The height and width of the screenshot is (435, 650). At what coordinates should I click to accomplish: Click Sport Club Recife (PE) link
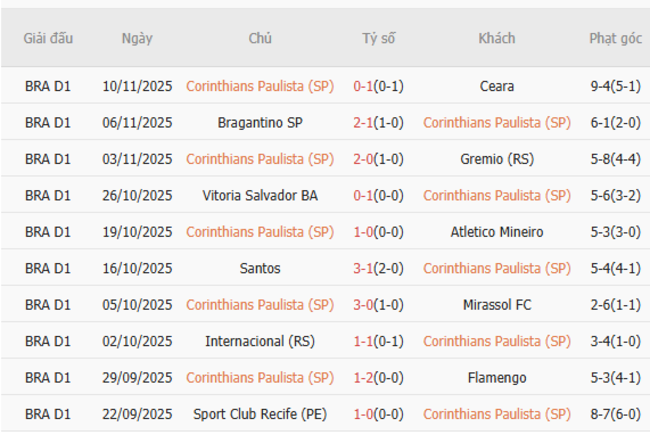260,413
